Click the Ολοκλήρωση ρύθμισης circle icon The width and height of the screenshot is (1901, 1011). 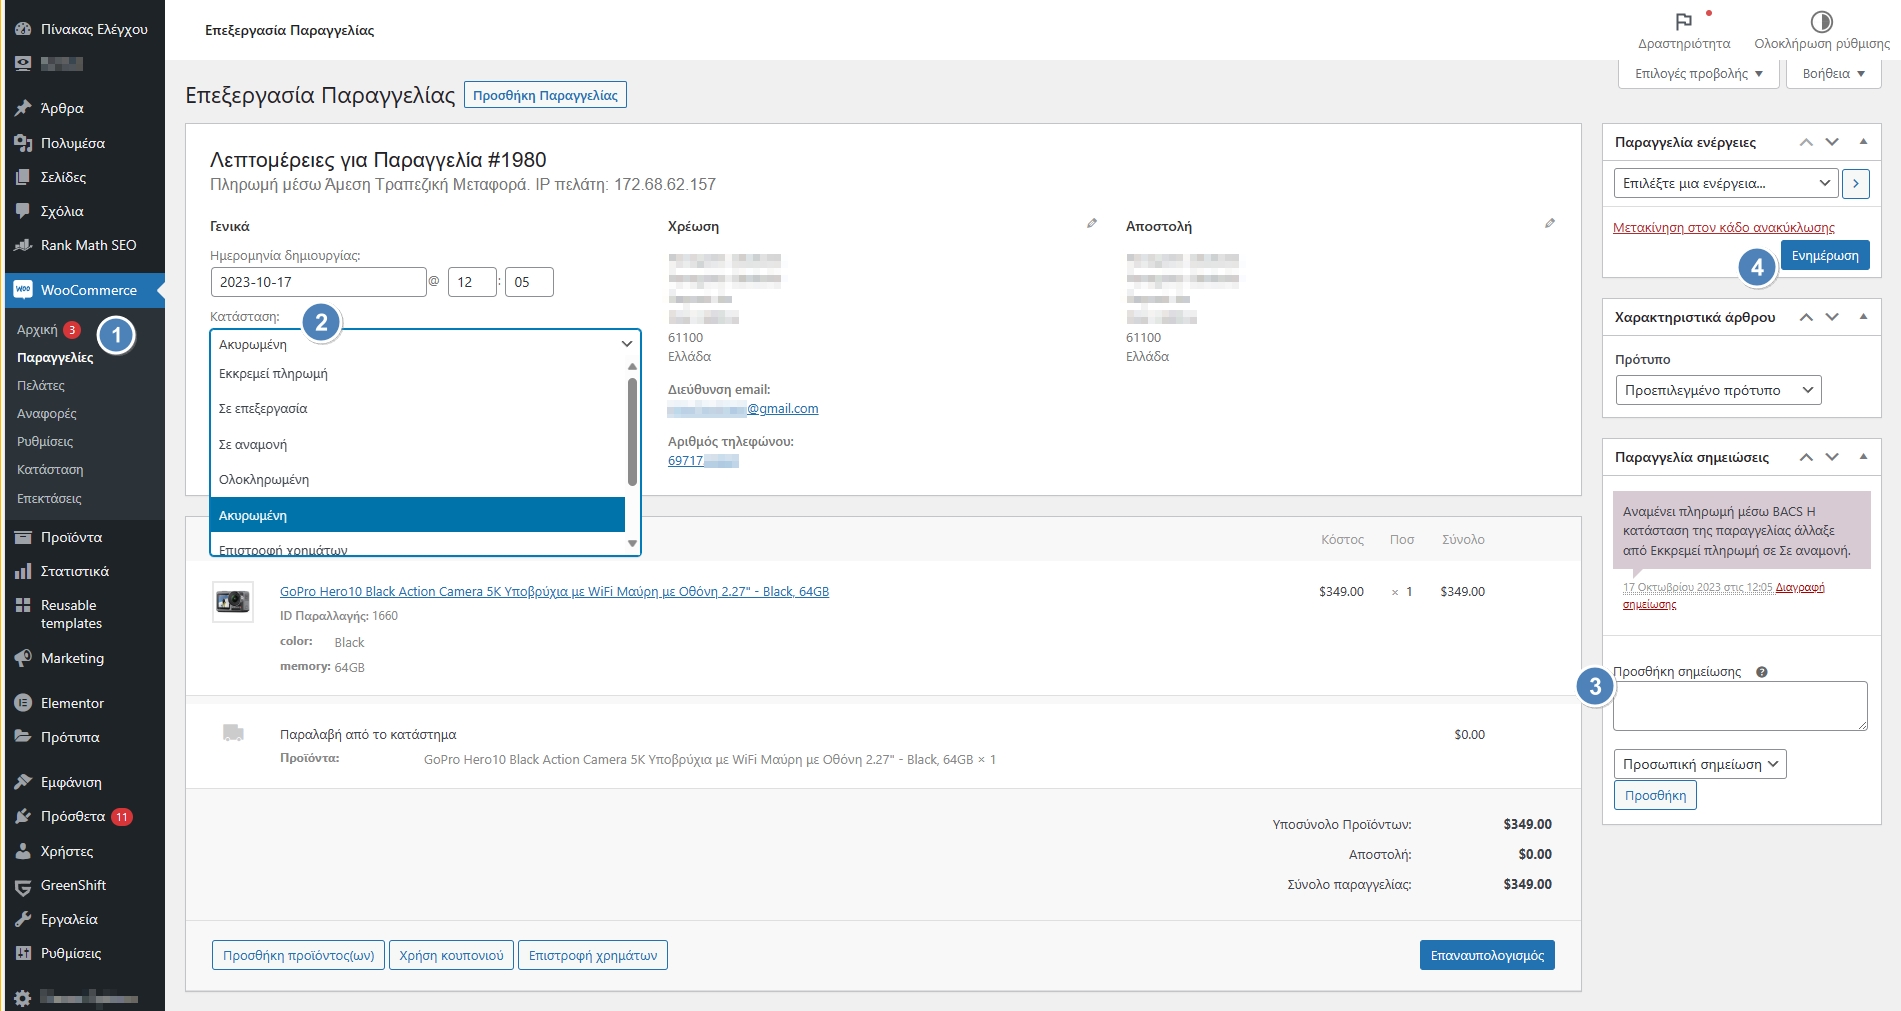point(1821,22)
